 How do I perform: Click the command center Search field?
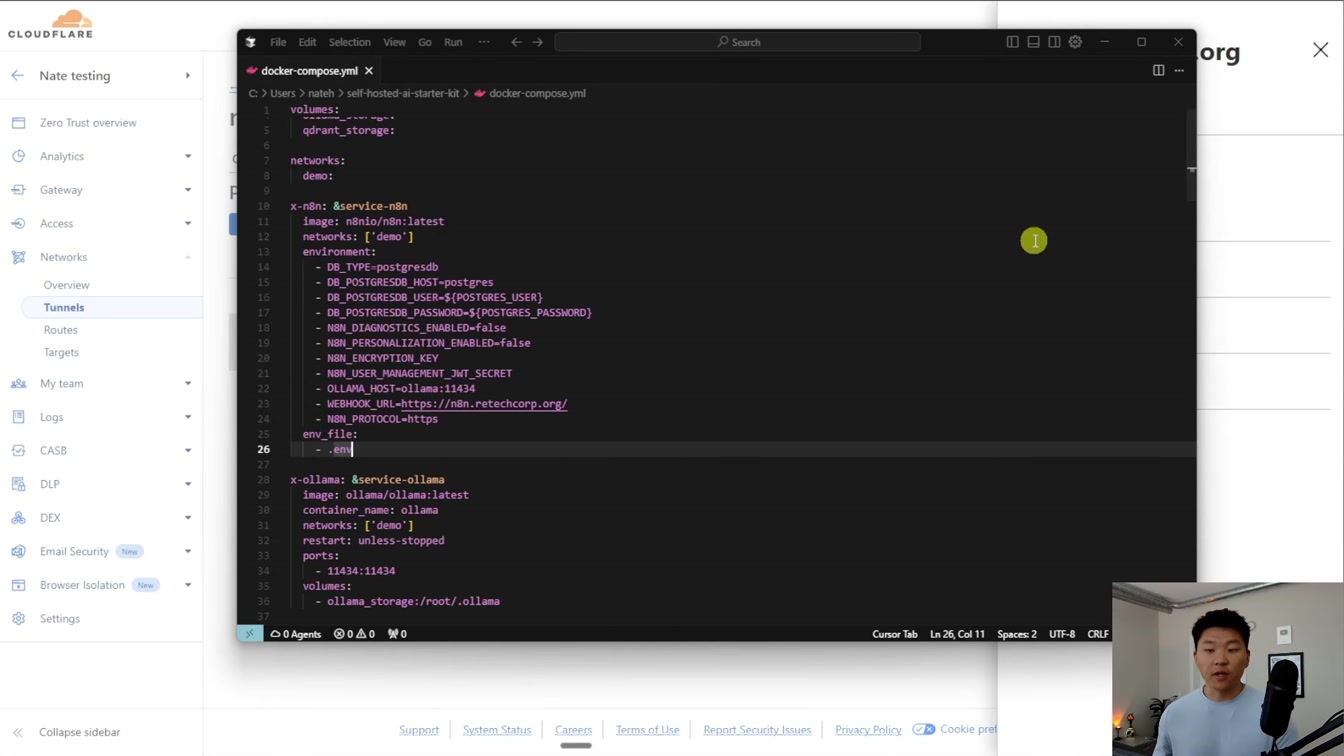(738, 42)
